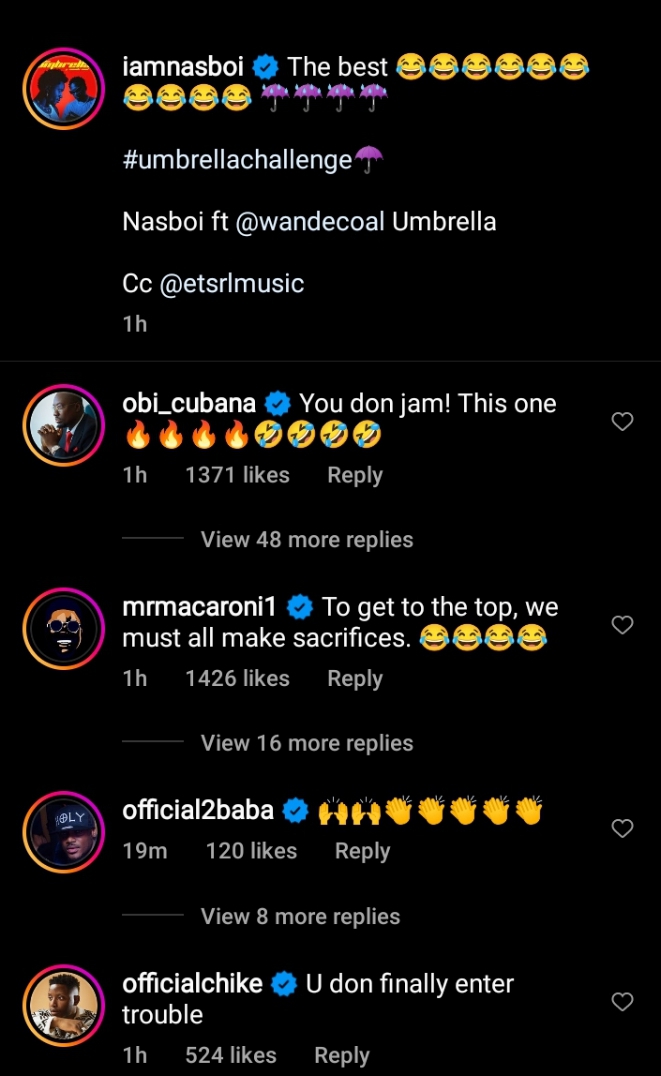Open obi_cubana's profile avatar
This screenshot has height=1076, width=661.
pos(63,426)
